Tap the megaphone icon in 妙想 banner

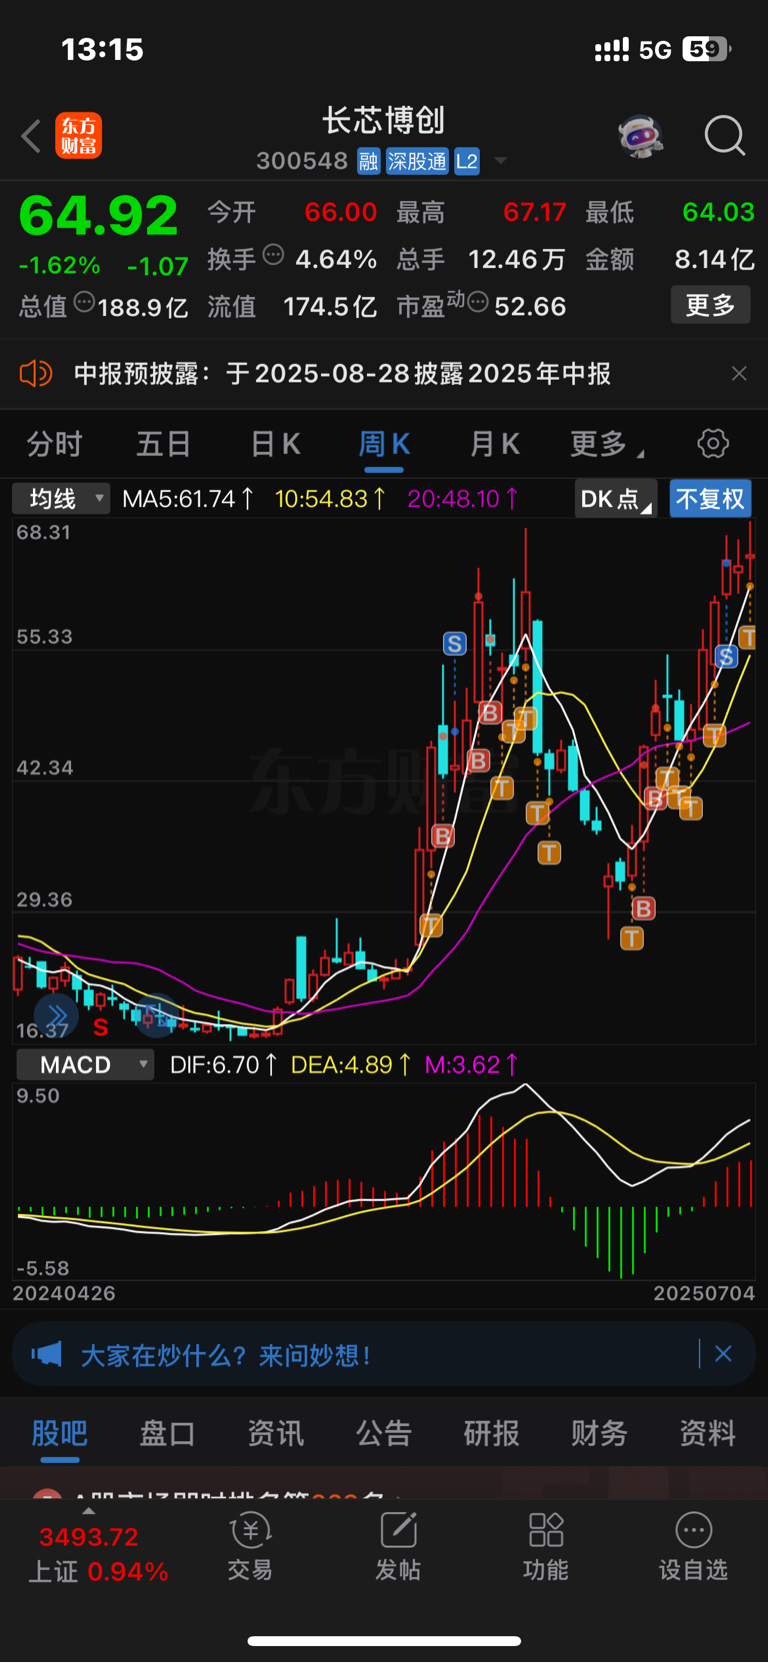[x=46, y=1354]
